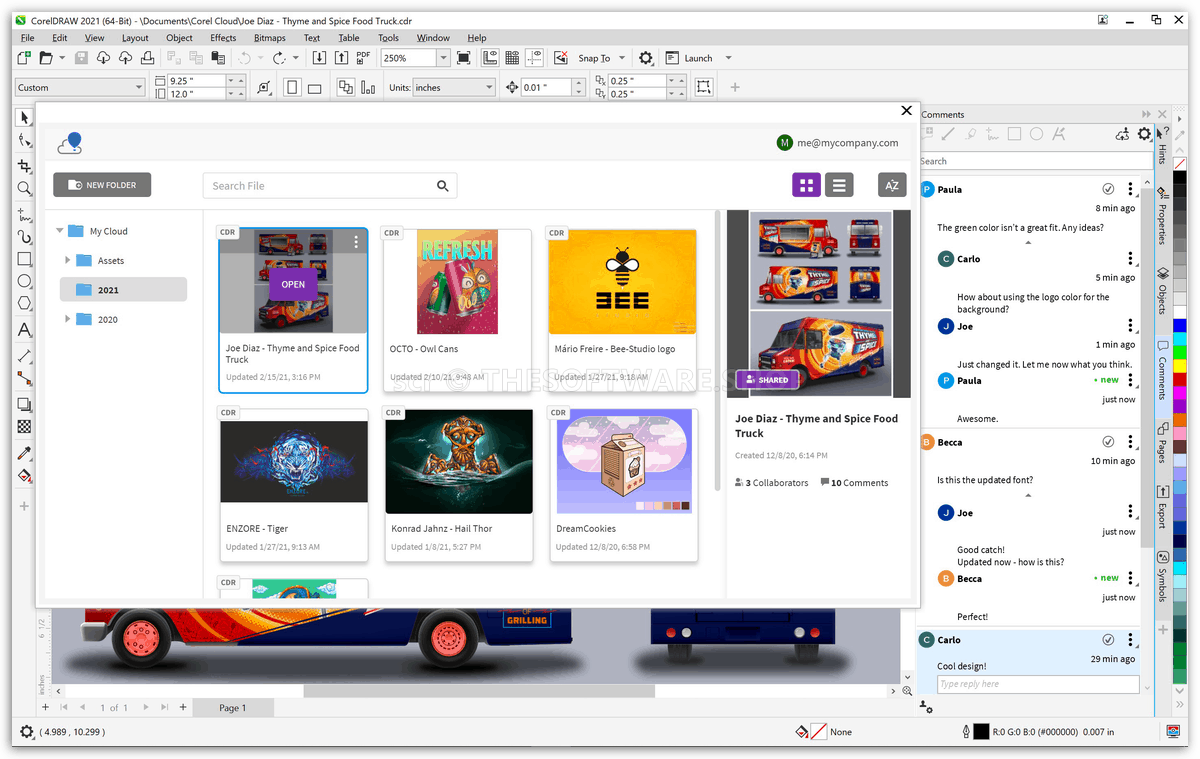Open the Custom page size dropdown
This screenshot has width=1200, height=759.
click(x=138, y=88)
